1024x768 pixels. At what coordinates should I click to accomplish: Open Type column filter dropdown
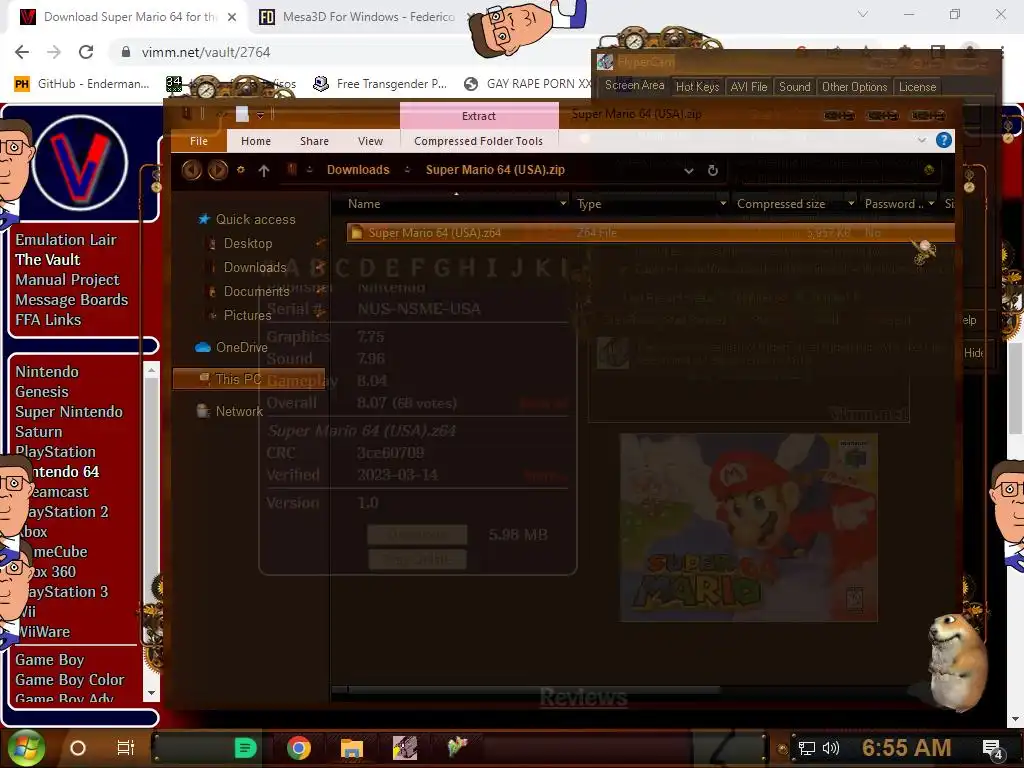722,204
